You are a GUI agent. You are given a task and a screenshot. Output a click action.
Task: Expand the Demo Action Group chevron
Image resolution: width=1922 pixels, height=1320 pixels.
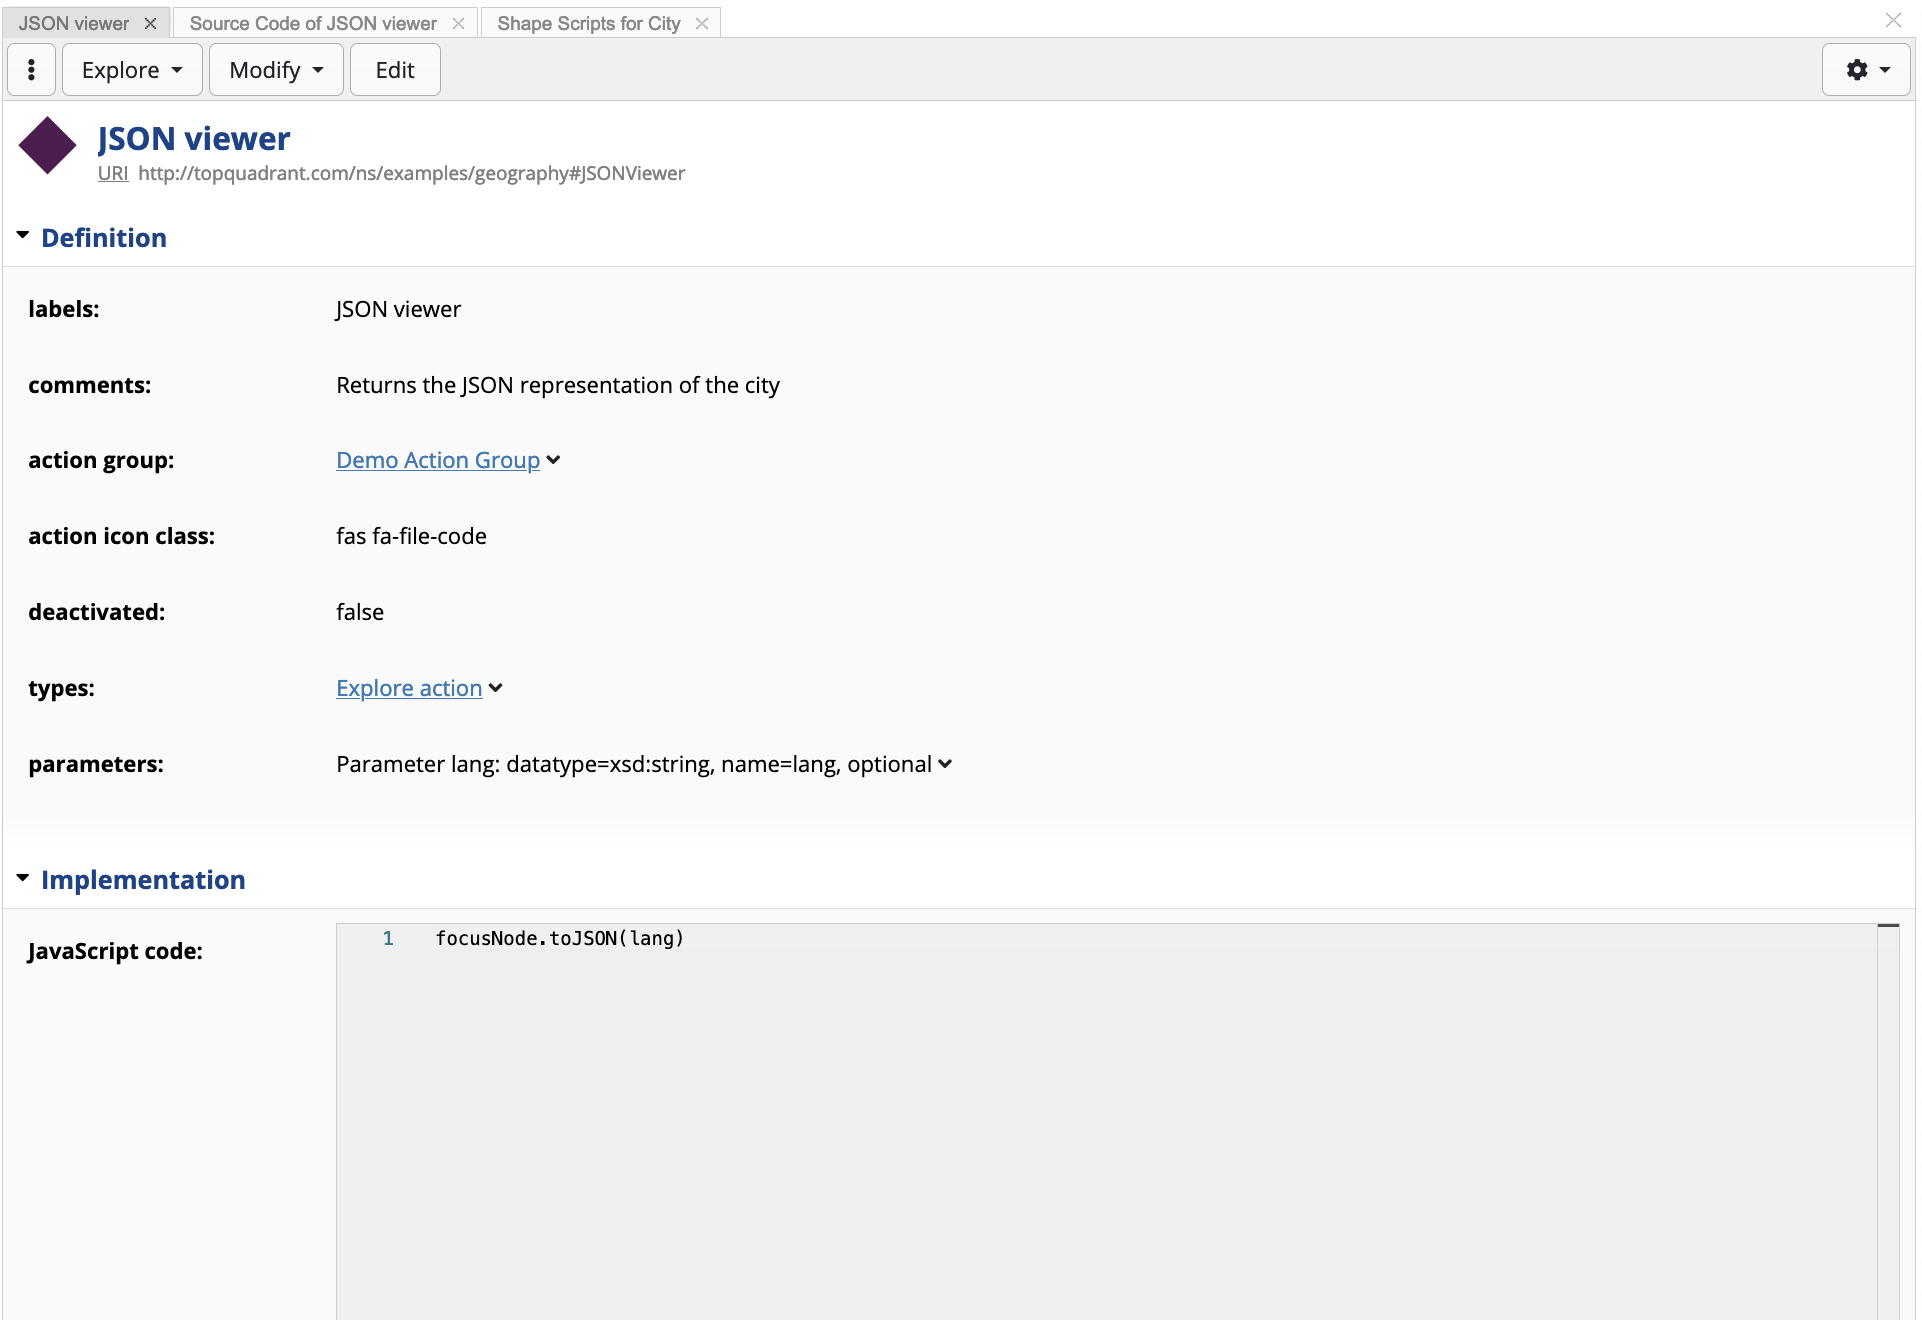click(553, 460)
